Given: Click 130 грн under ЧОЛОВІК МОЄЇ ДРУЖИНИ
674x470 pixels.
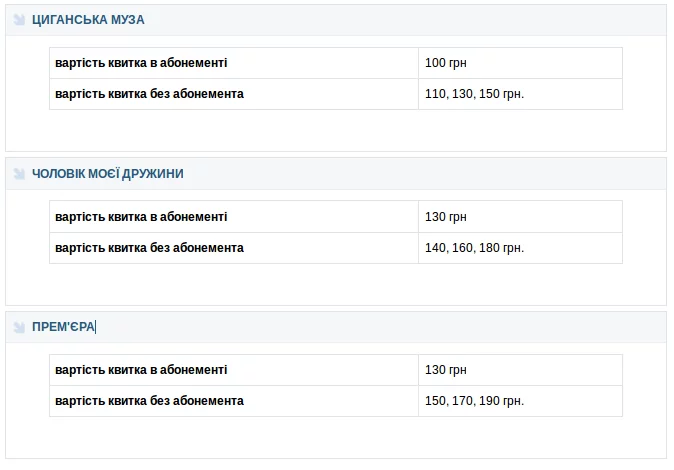Looking at the screenshot, I should 446,217.
